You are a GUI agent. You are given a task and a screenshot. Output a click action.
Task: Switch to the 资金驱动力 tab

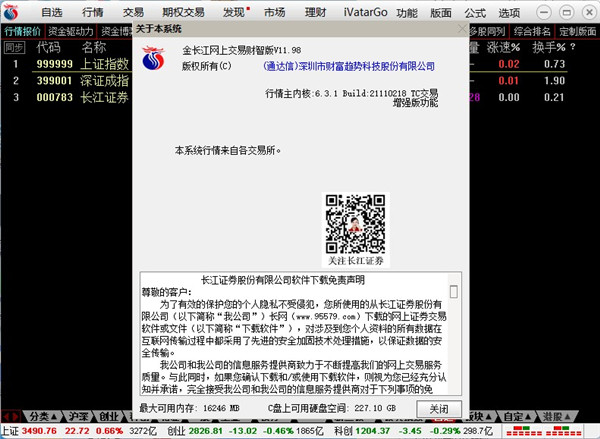69,31
